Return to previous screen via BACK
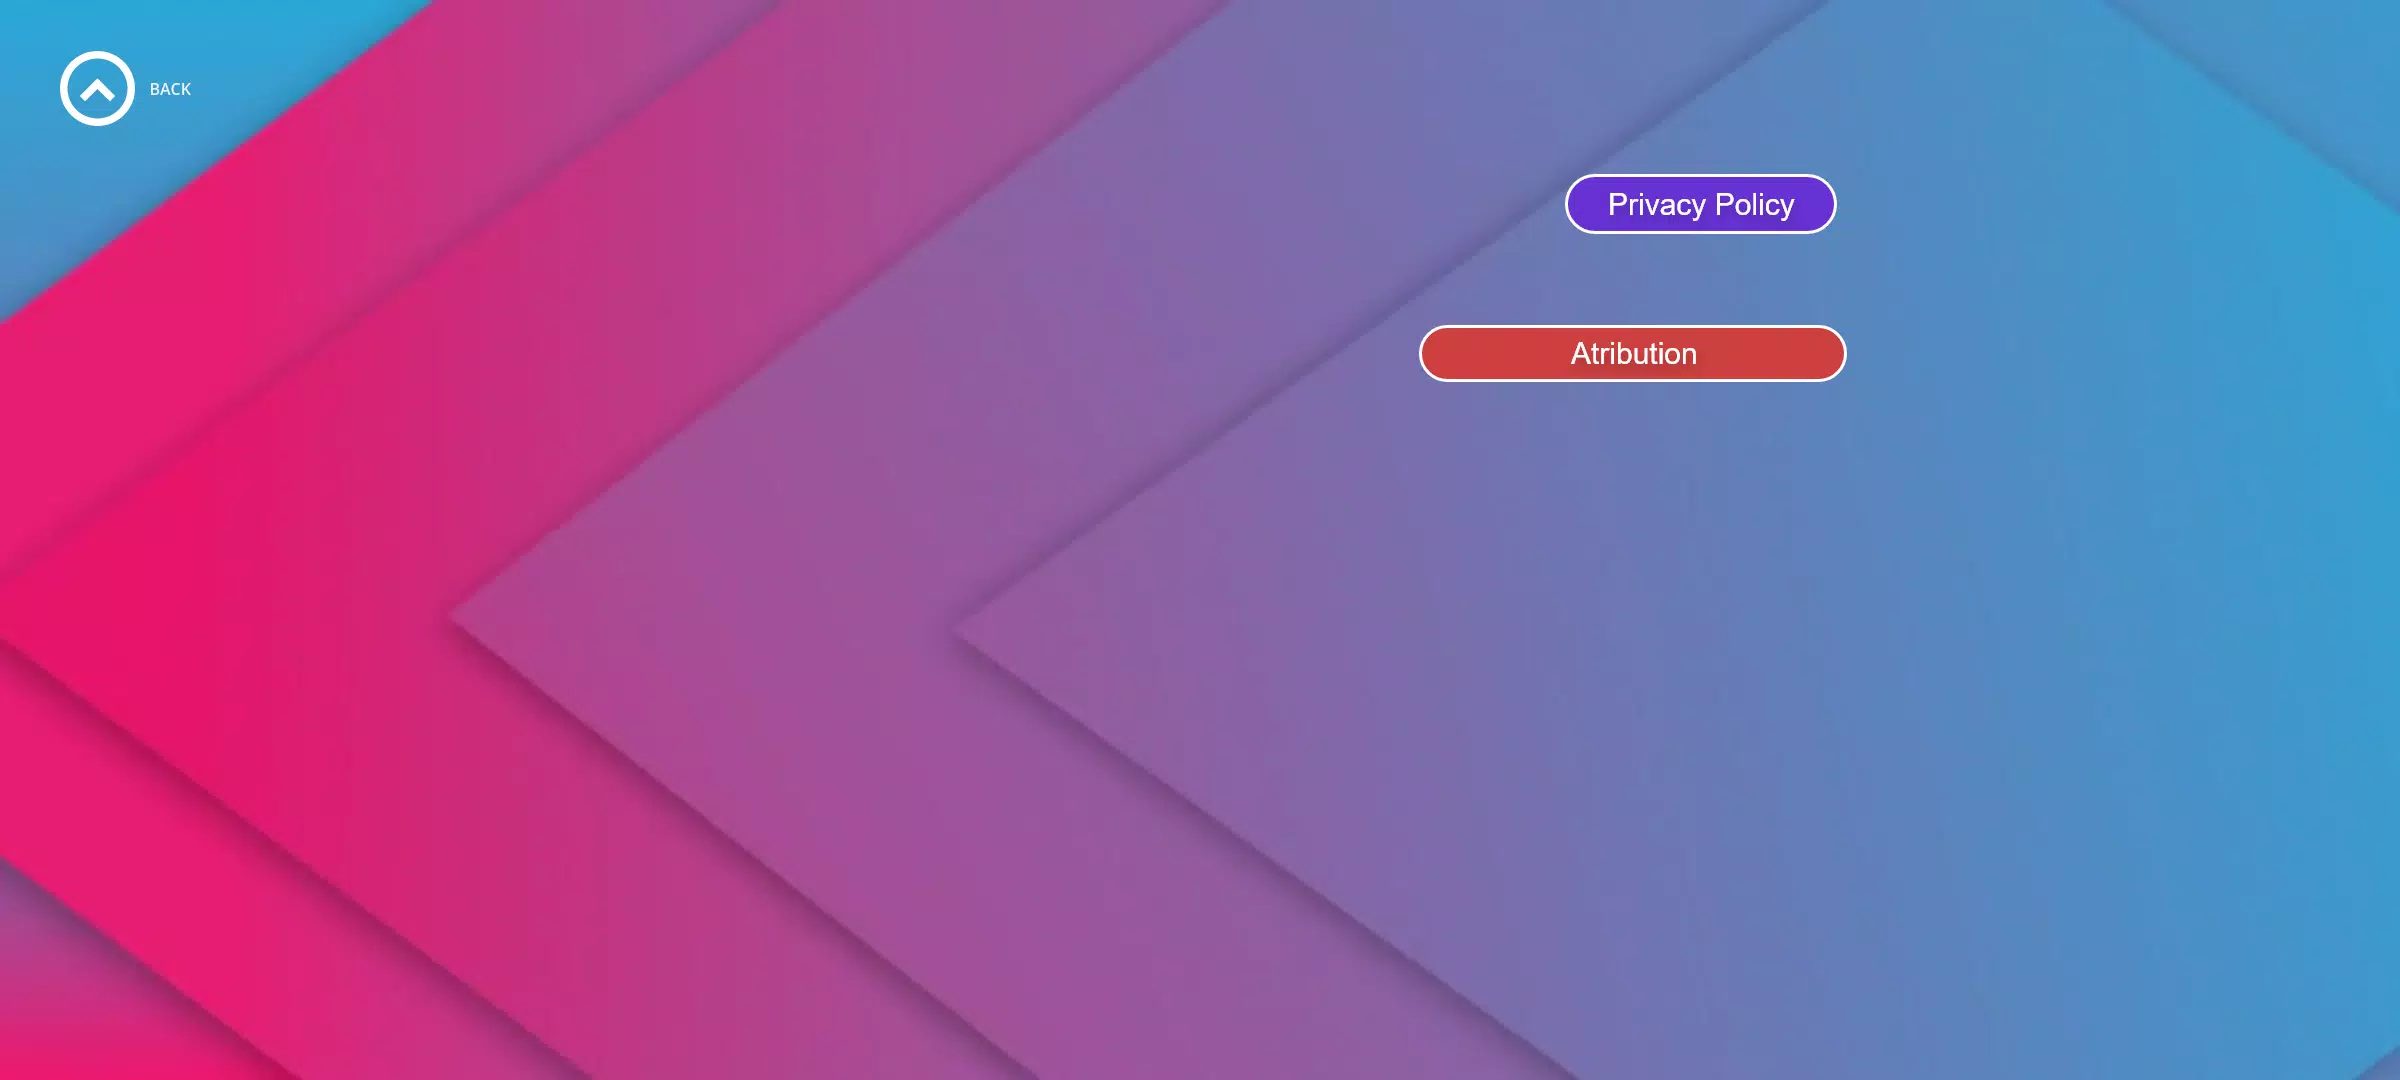The image size is (2400, 1080). pyautogui.click(x=170, y=89)
